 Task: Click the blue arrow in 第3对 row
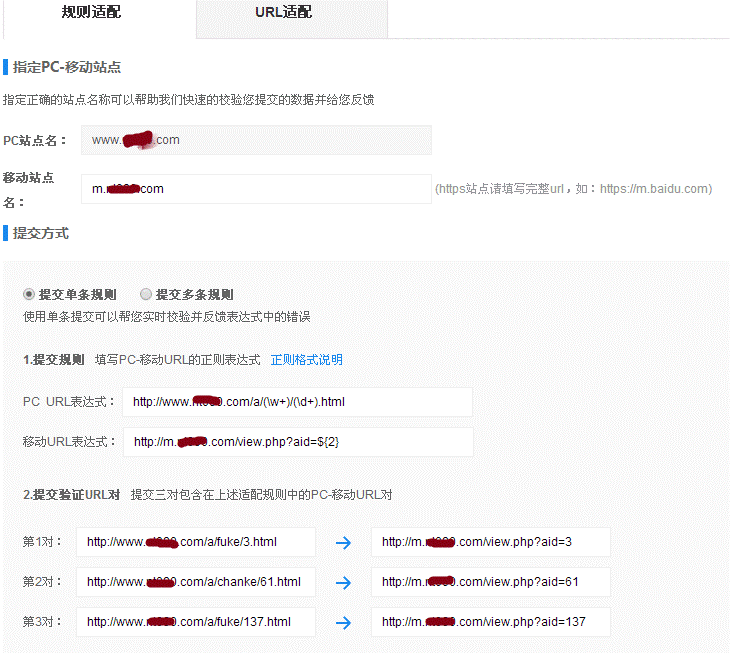click(343, 622)
